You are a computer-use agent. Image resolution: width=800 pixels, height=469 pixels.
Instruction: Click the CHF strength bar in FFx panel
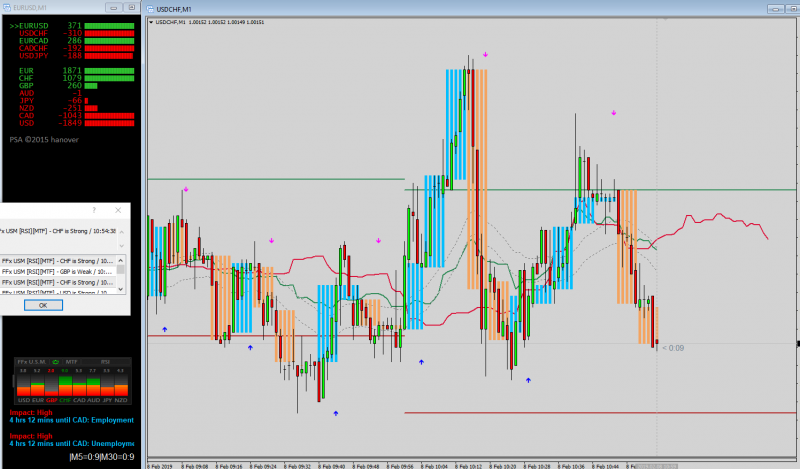(x=65, y=386)
